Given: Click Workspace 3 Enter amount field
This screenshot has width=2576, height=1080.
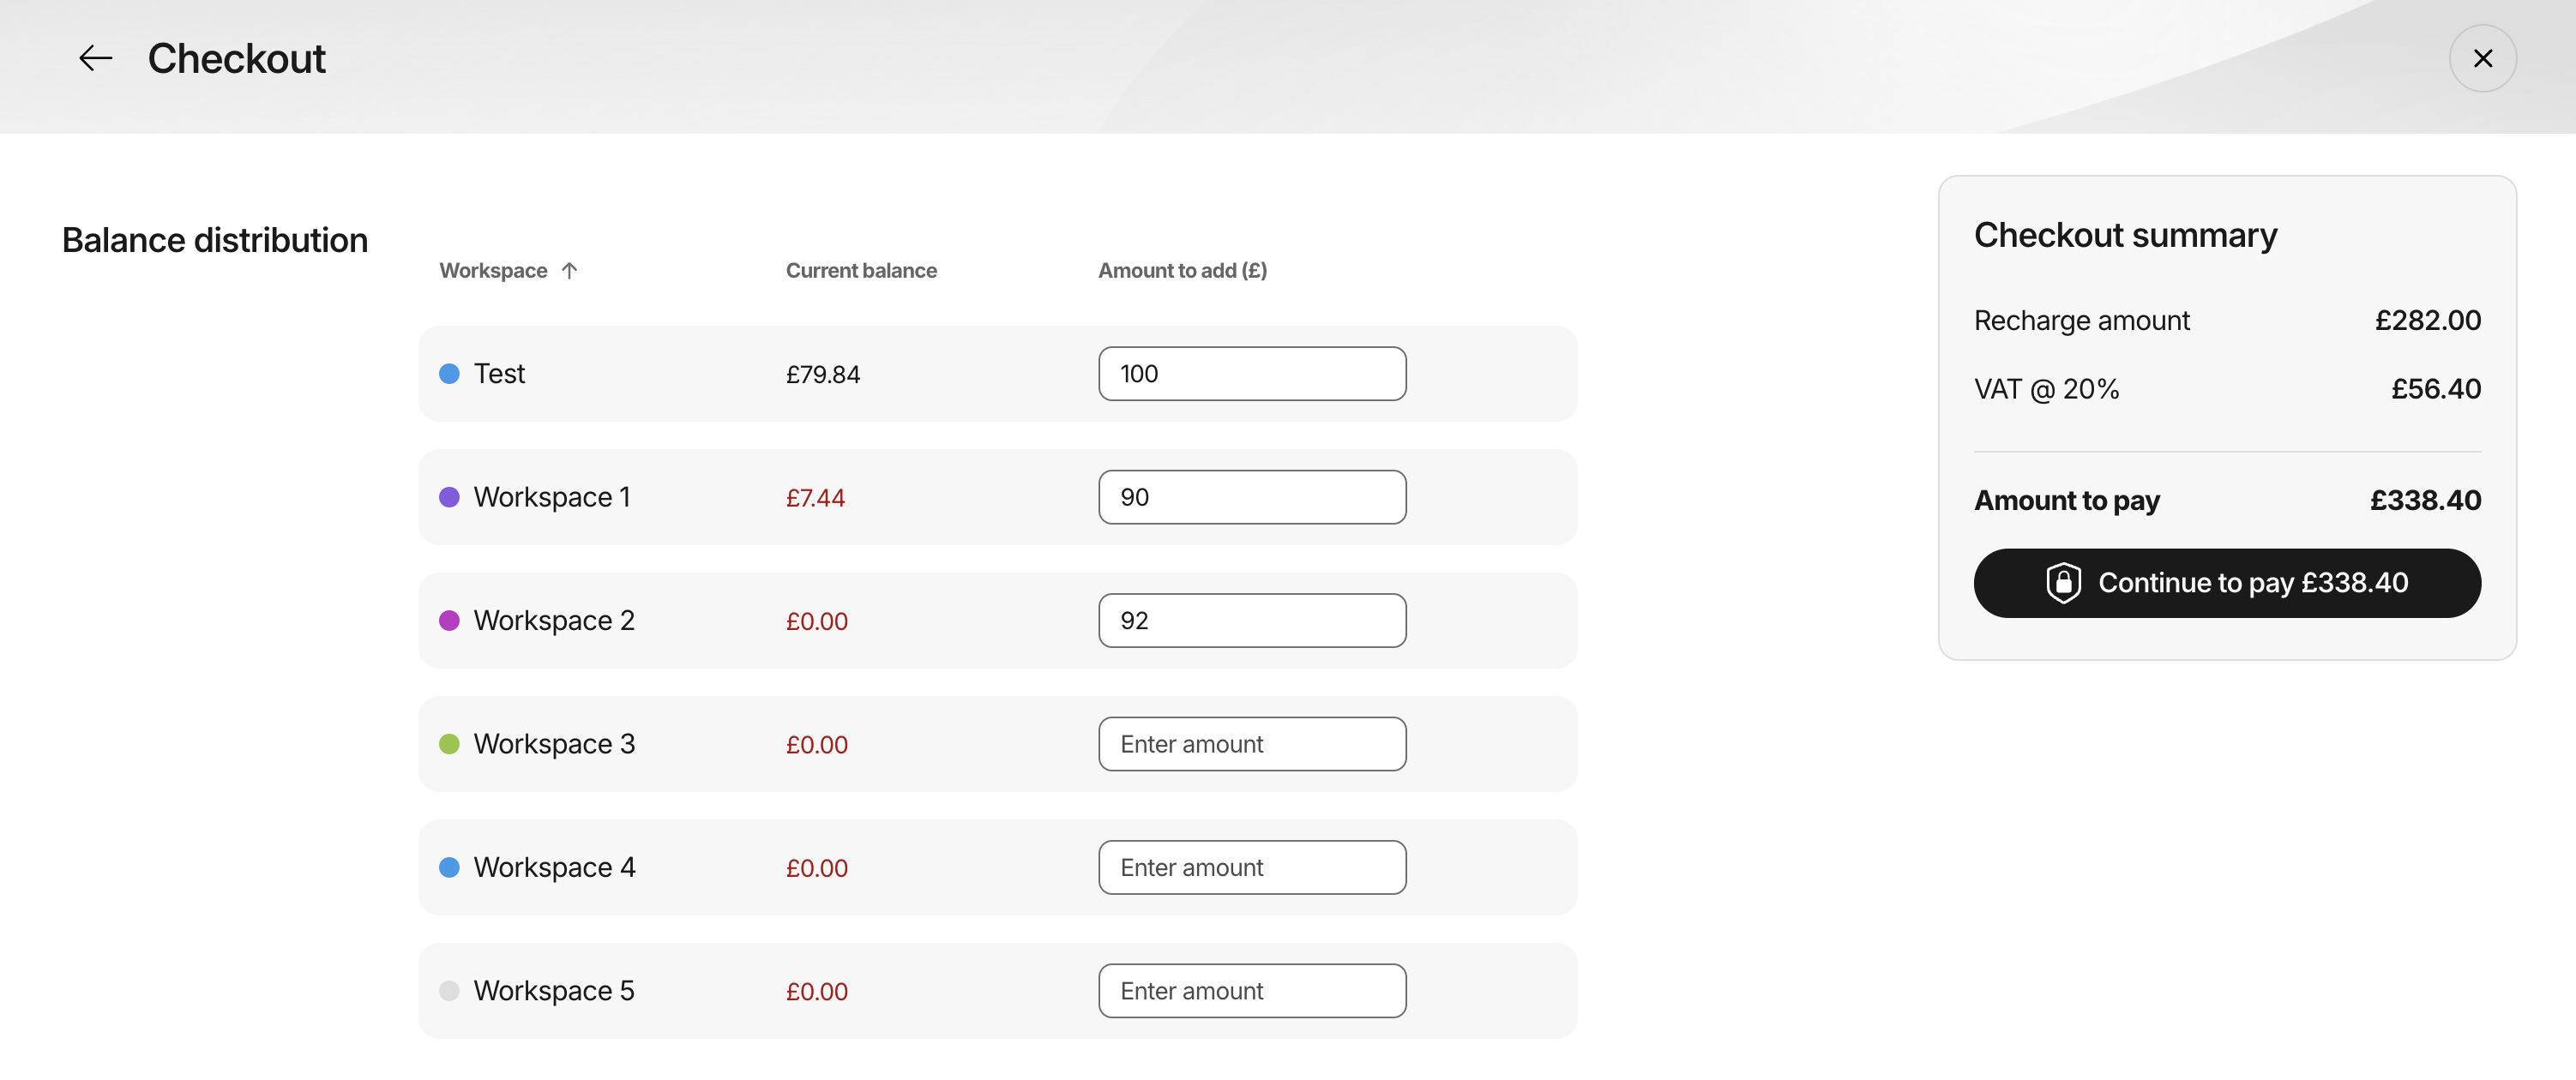Looking at the screenshot, I should (1252, 744).
